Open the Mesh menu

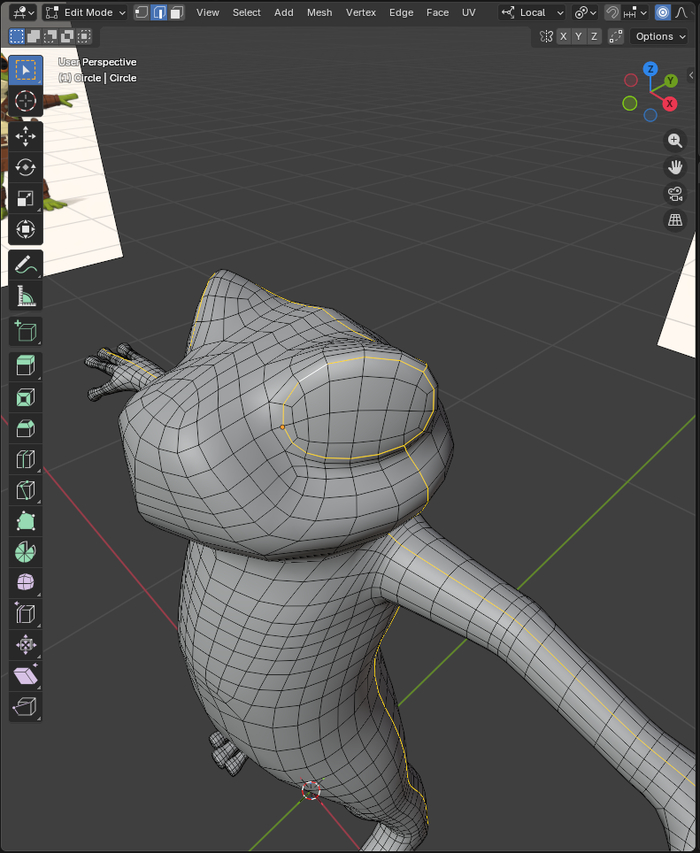319,13
